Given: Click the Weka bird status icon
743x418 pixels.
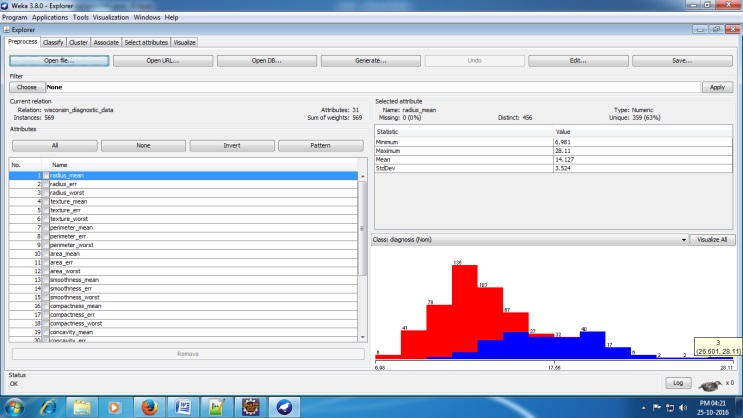Looking at the screenshot, I should tap(711, 384).
